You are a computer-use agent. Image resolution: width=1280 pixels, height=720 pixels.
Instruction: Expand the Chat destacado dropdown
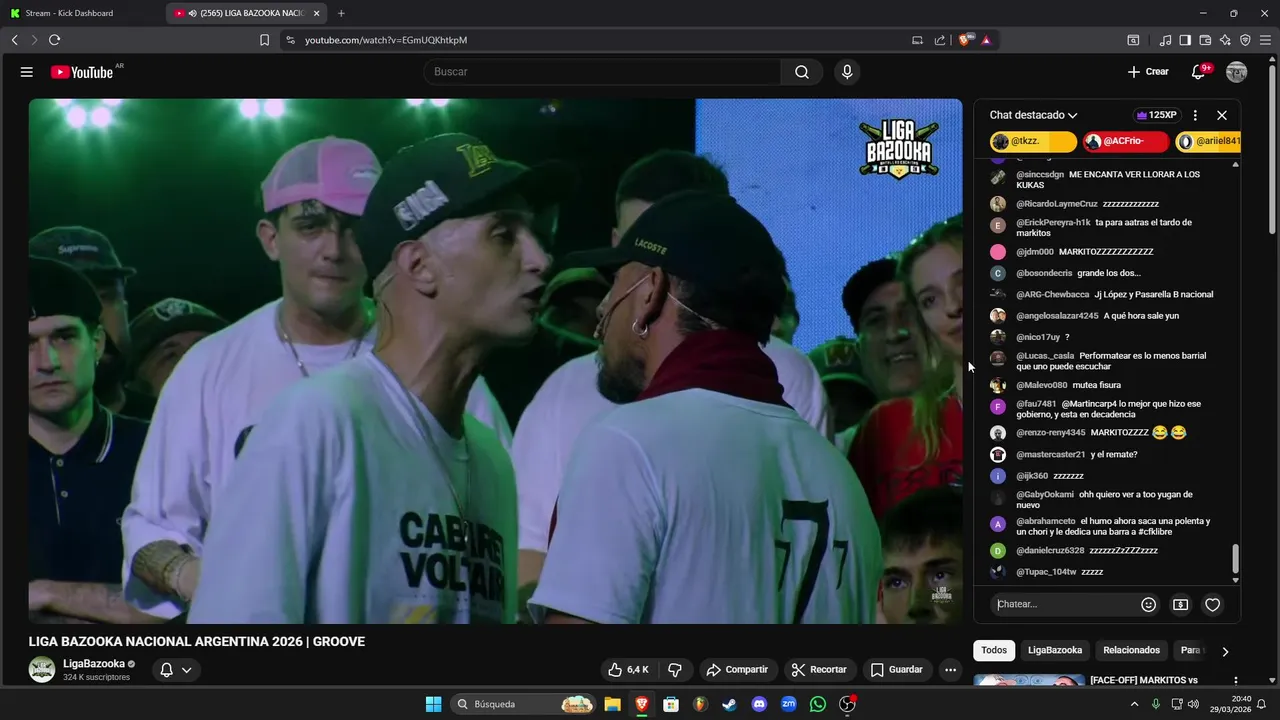(1033, 115)
